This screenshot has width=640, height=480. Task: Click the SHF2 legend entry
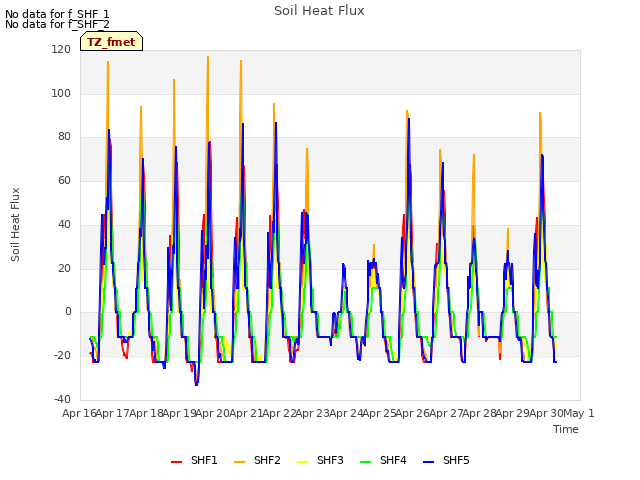257,460
